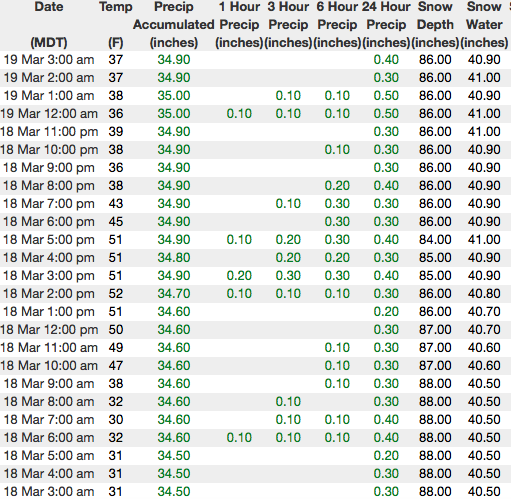This screenshot has height=499, width=511.
Task: Click the 34.80 accumulated precip value
Action: point(174,258)
